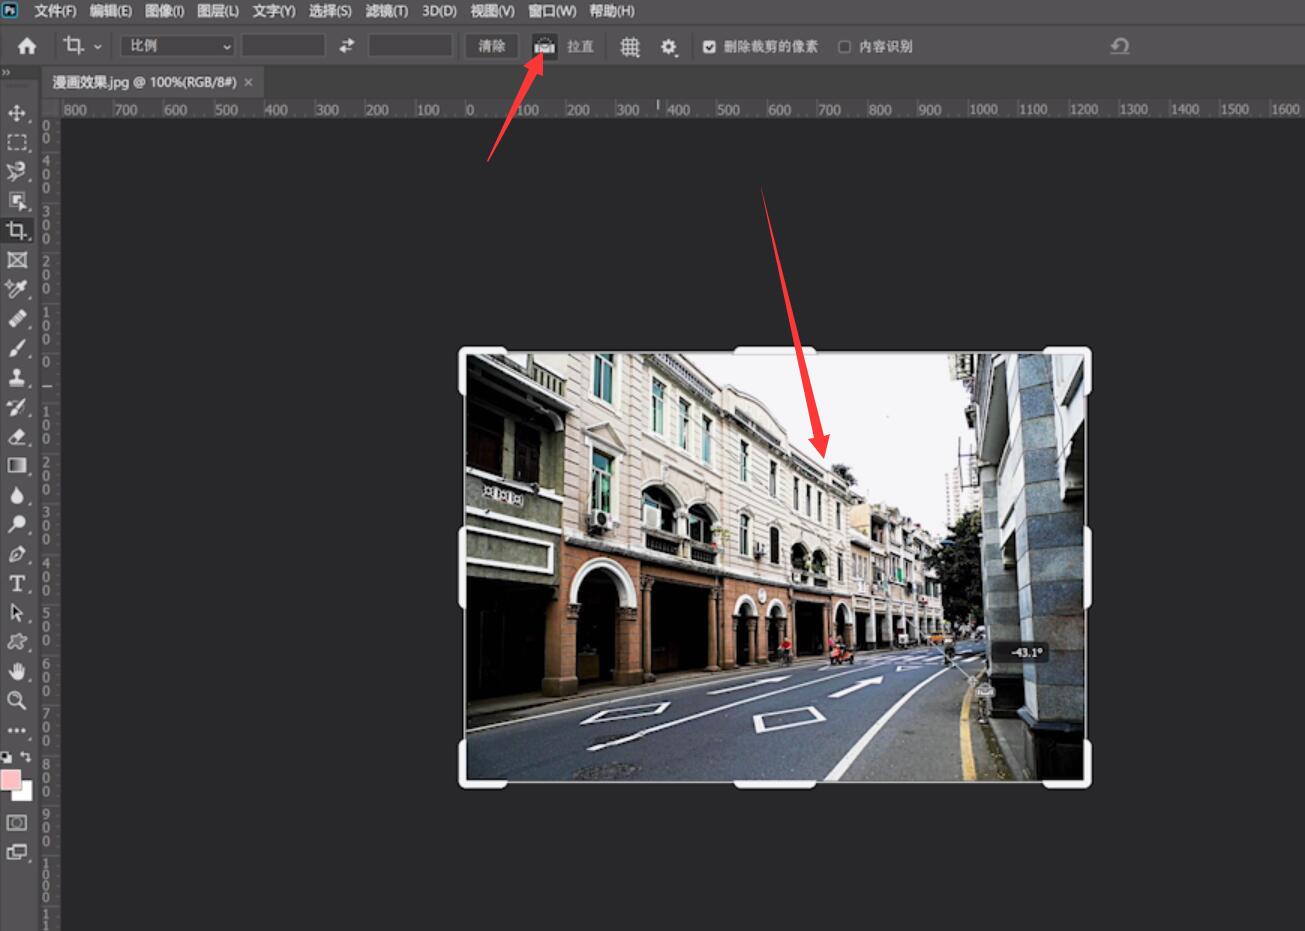
Task: Select the Healing Brush tool
Action: click(17, 319)
